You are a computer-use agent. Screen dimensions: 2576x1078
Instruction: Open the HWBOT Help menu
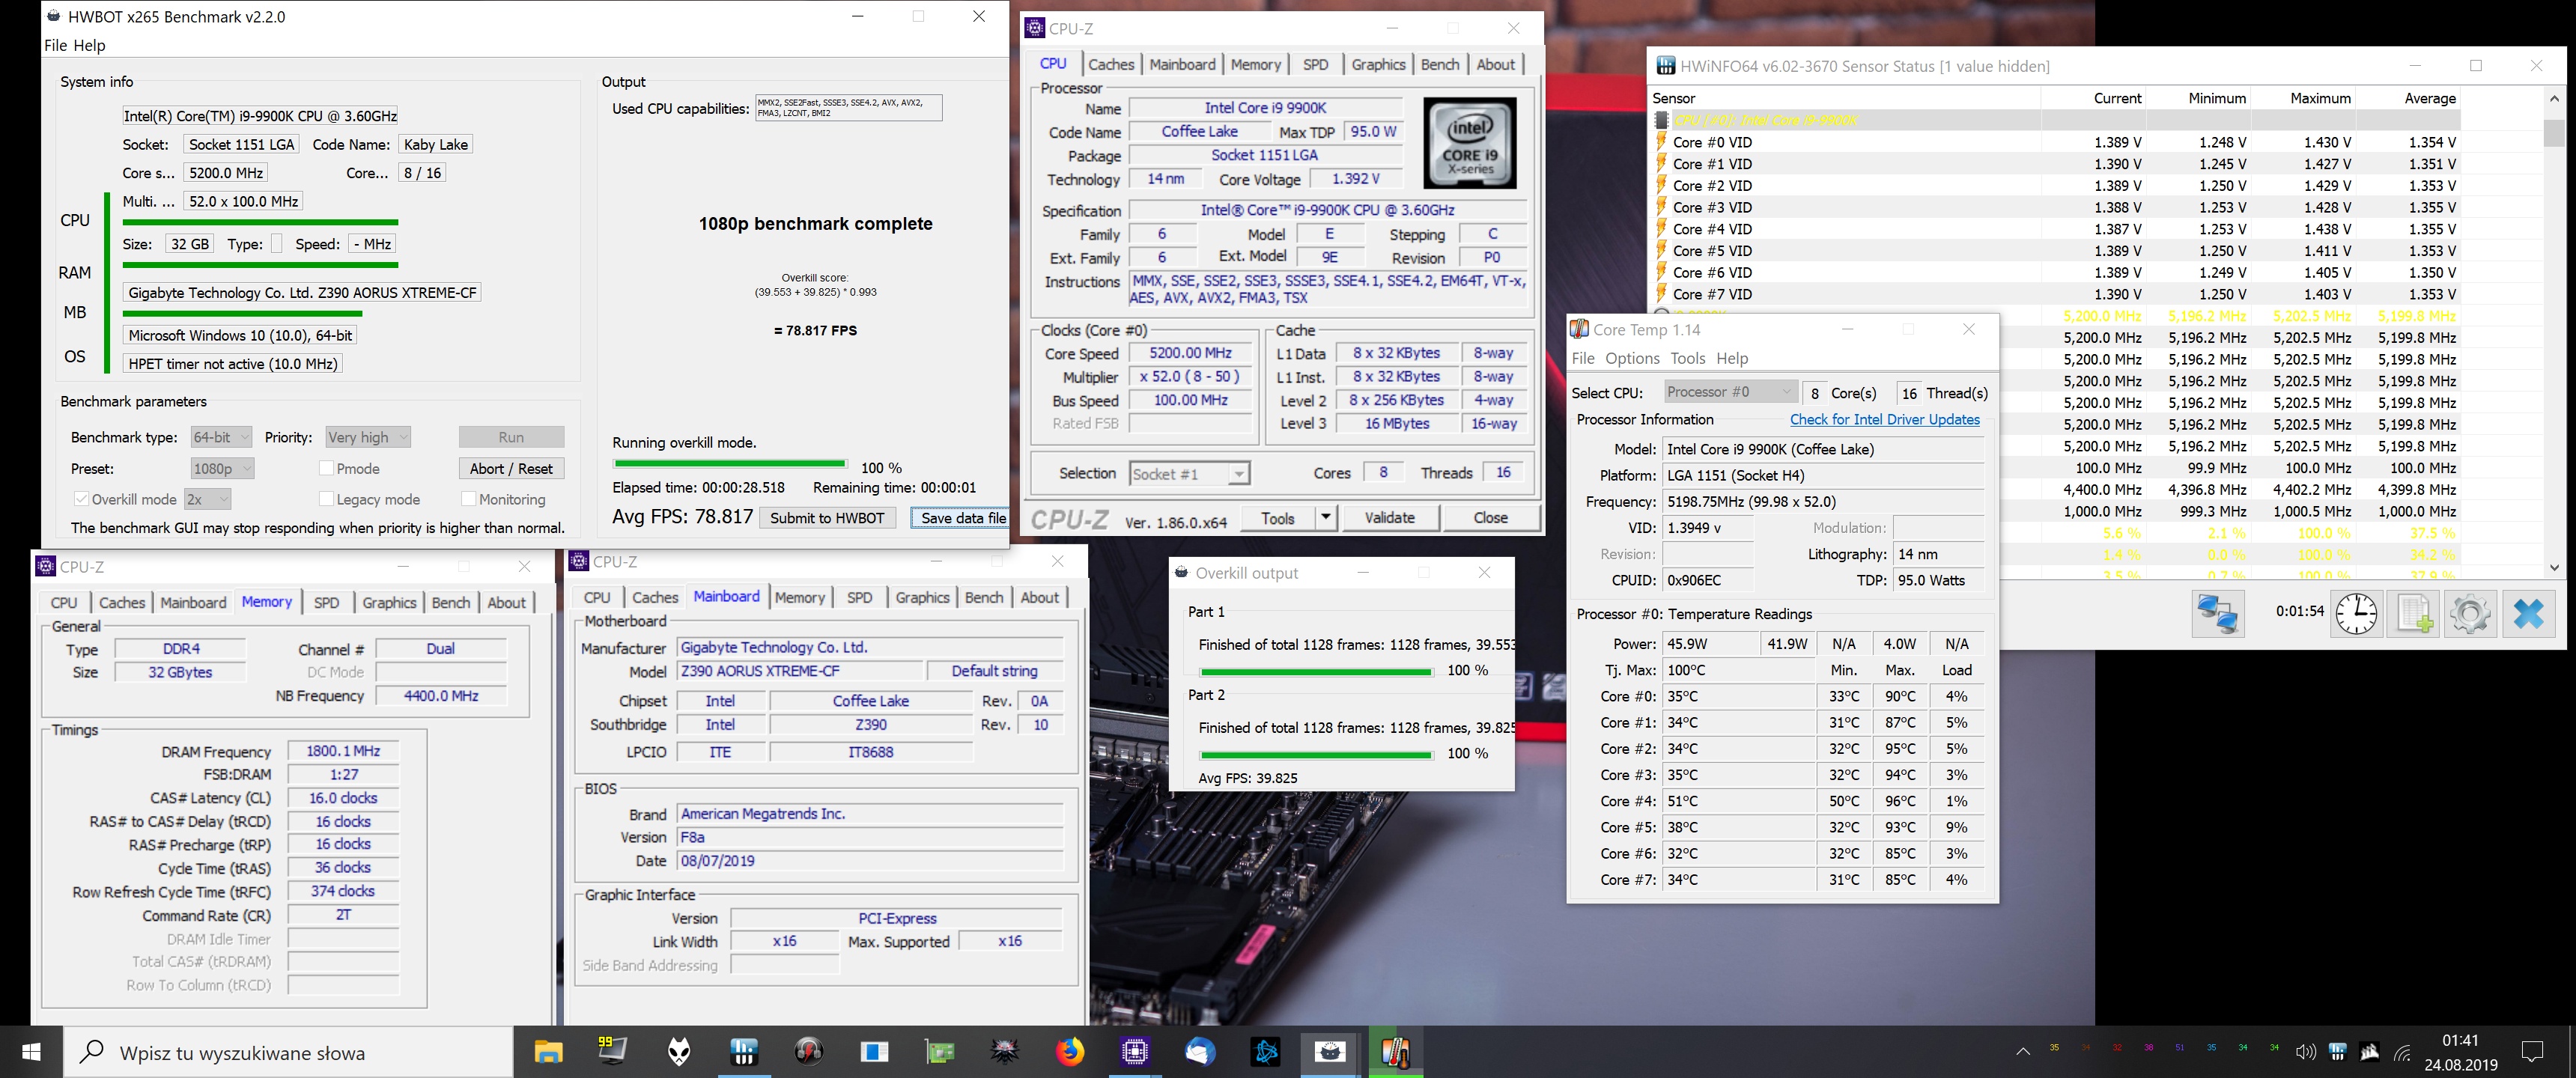point(89,45)
